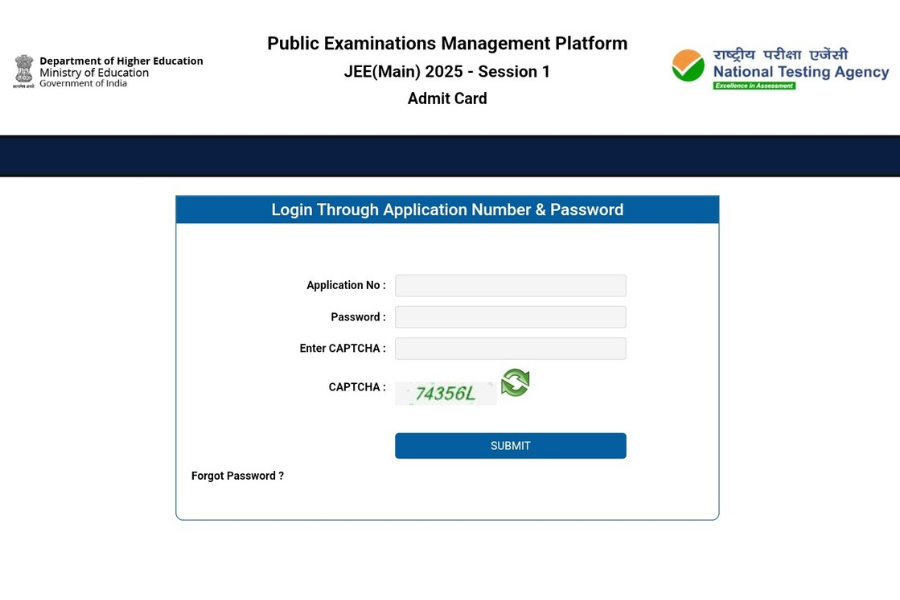Click the National Testing Agency name text
The image size is (900, 600).
[x=799, y=72]
